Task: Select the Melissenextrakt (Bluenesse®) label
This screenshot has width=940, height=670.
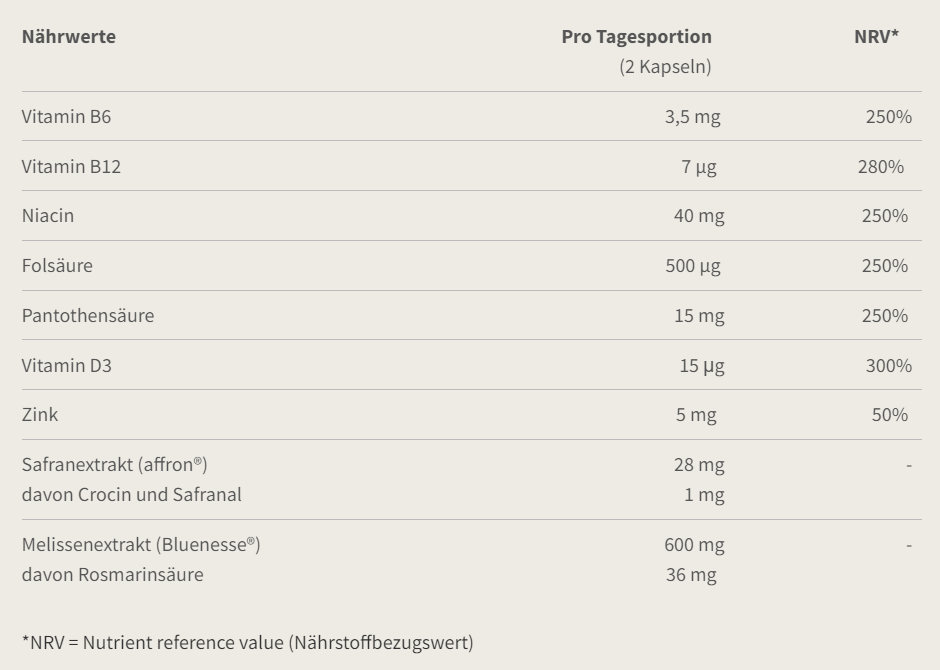Action: [x=141, y=545]
